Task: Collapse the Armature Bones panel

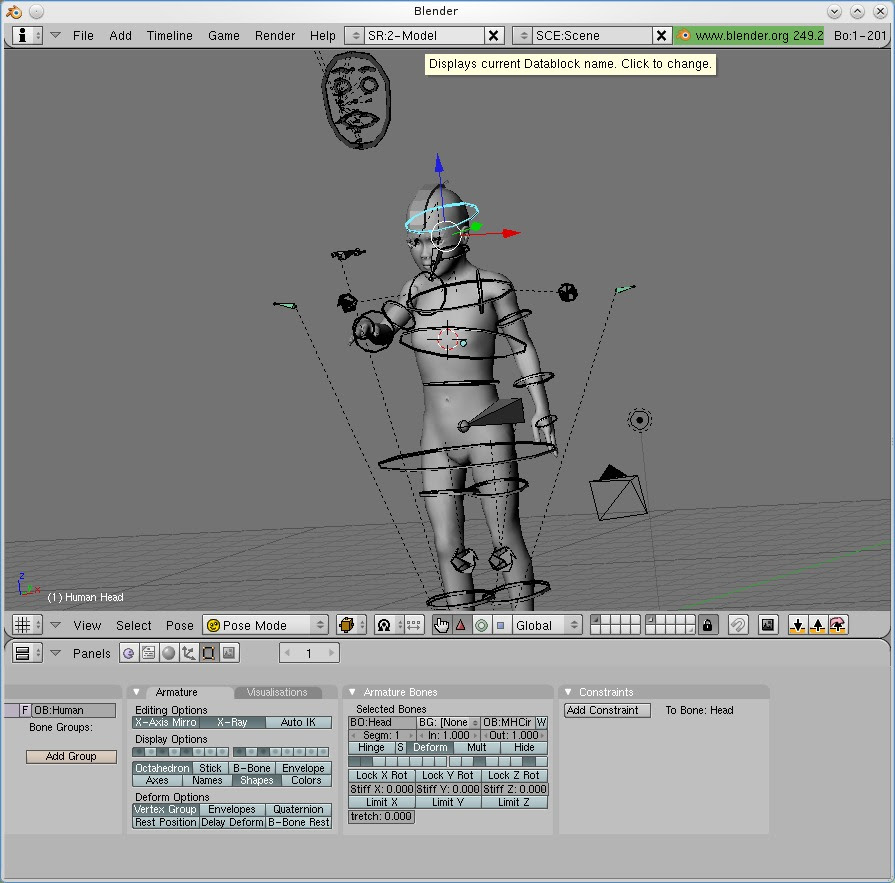Action: click(x=352, y=692)
